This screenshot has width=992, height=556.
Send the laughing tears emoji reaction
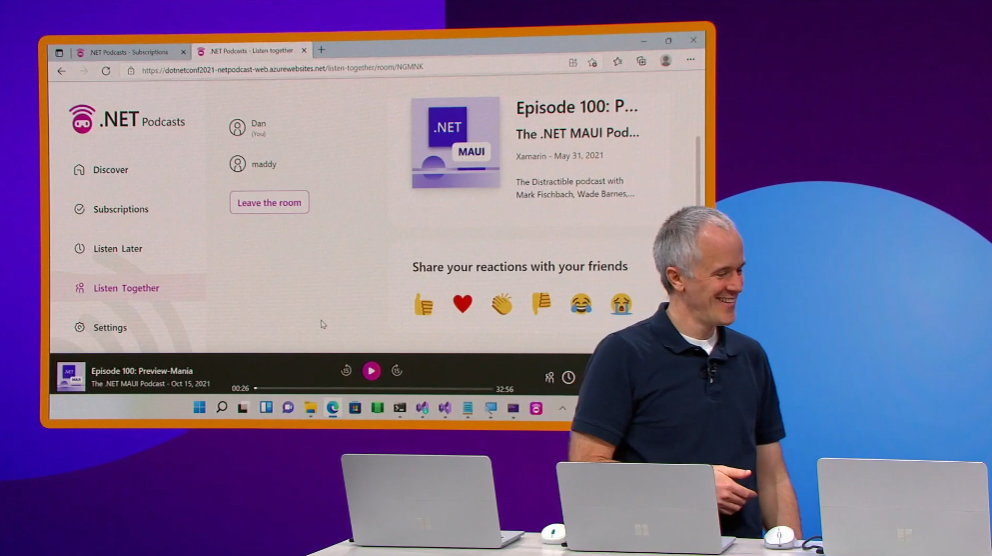[x=581, y=304]
